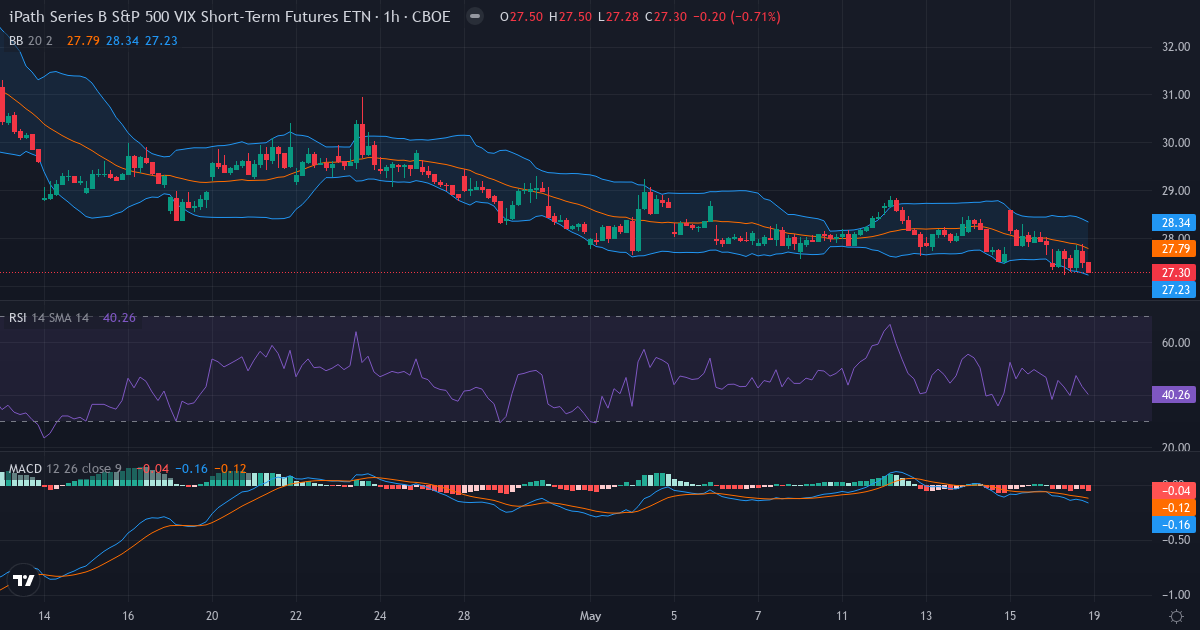Click the L27.28 low value
Viewport: 1200px width, 630px height.
pos(617,17)
